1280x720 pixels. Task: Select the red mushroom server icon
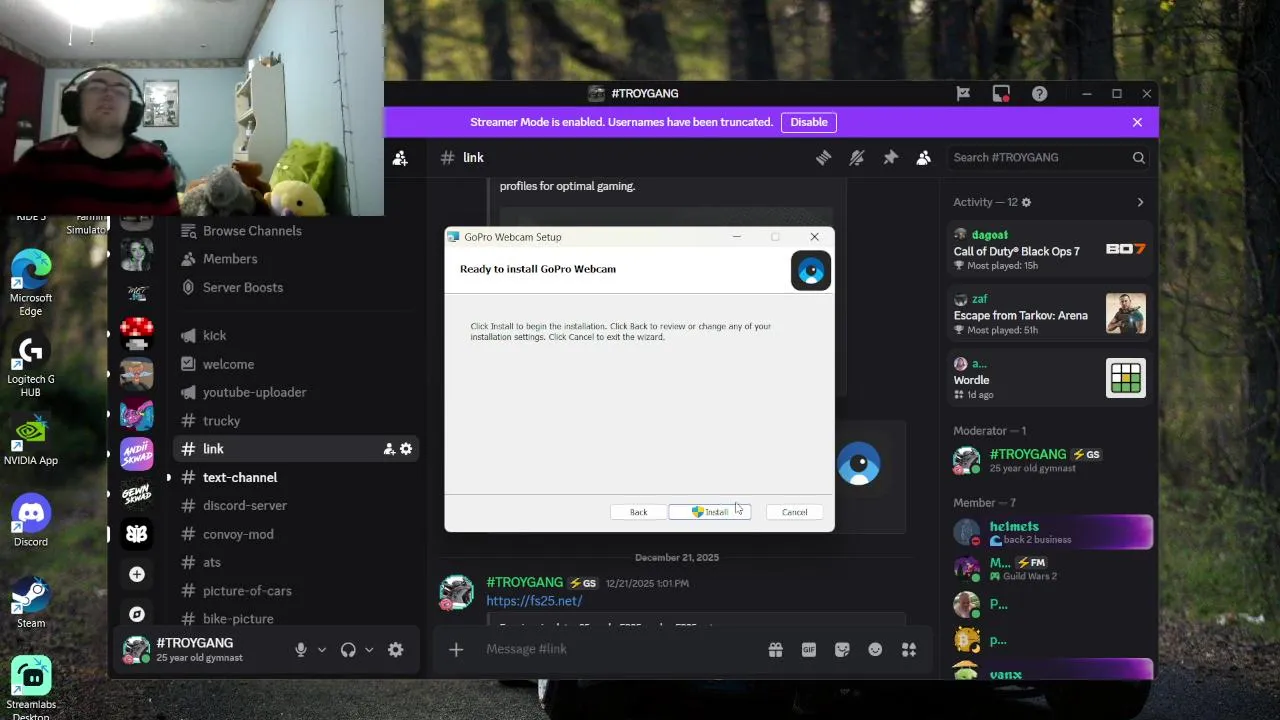tap(137, 334)
